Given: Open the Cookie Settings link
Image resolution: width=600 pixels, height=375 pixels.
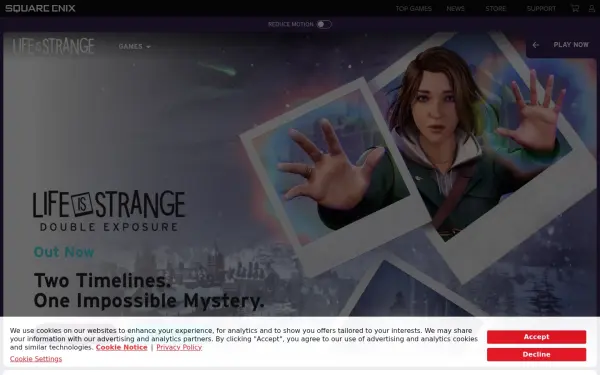Looking at the screenshot, I should [36, 359].
